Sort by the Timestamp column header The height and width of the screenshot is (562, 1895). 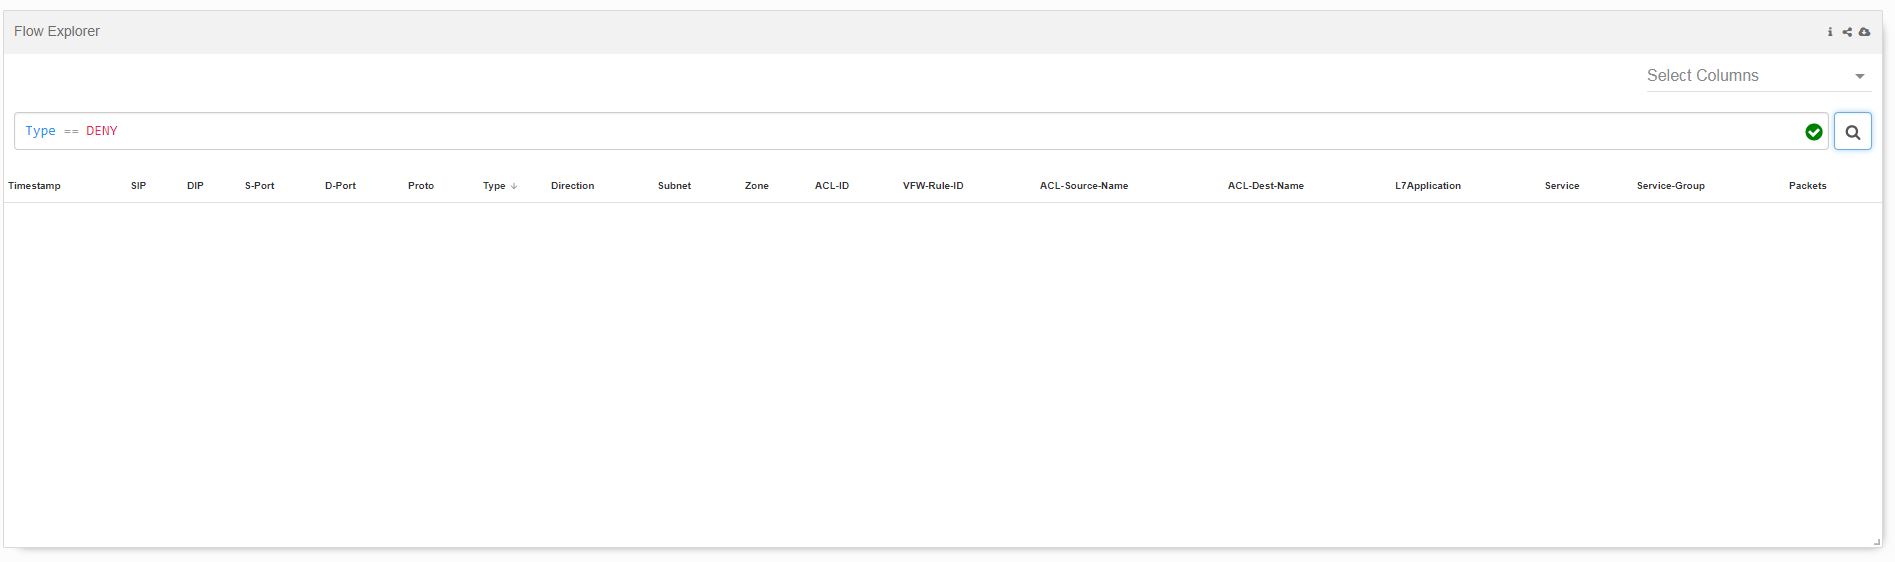pos(34,186)
